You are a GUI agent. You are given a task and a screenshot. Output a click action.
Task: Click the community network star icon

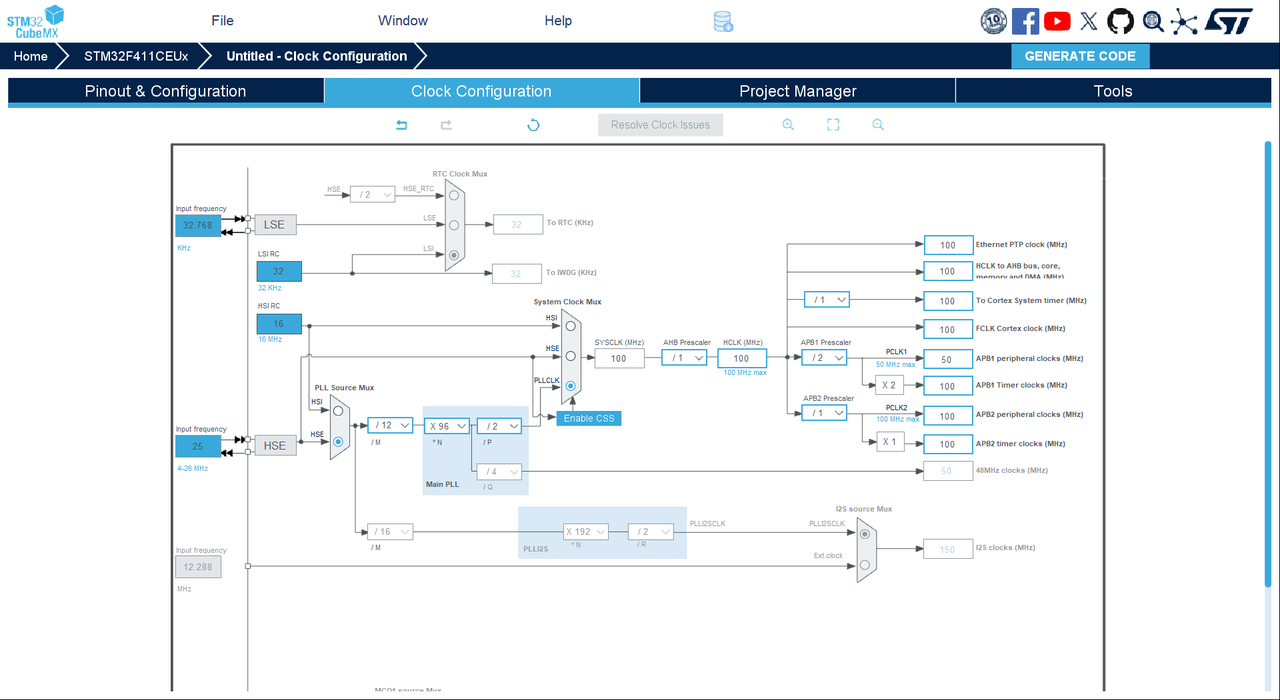(x=1184, y=21)
